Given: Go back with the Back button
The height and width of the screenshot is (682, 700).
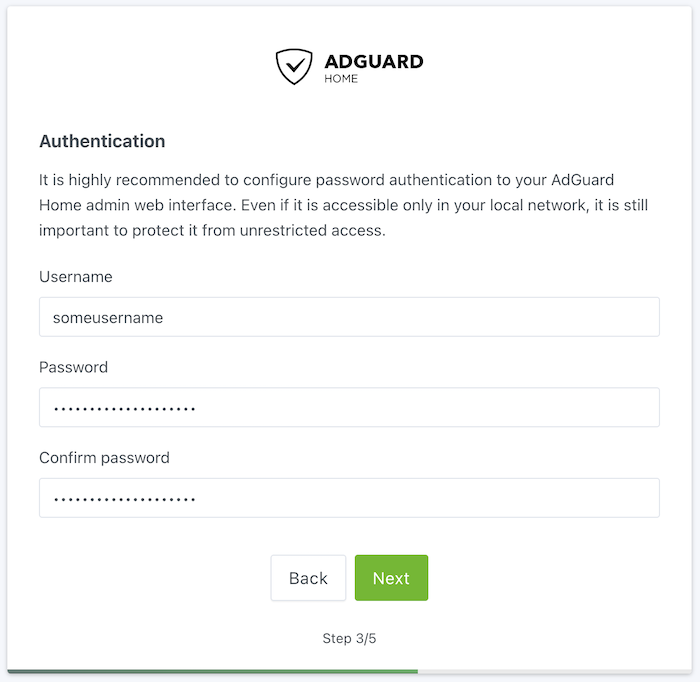Looking at the screenshot, I should pos(308,578).
